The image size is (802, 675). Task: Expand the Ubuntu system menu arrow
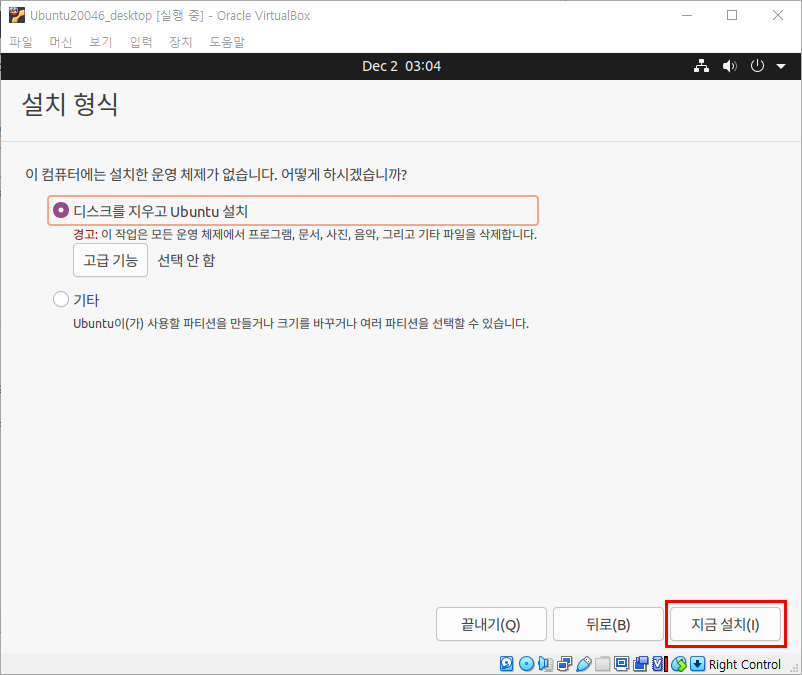tap(781, 66)
